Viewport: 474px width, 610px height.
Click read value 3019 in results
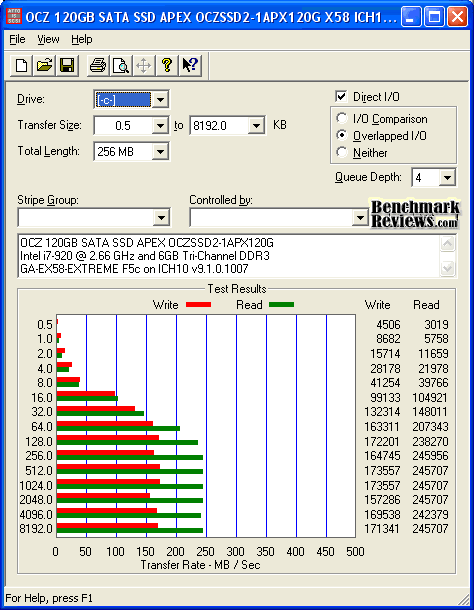pyautogui.click(x=436, y=324)
